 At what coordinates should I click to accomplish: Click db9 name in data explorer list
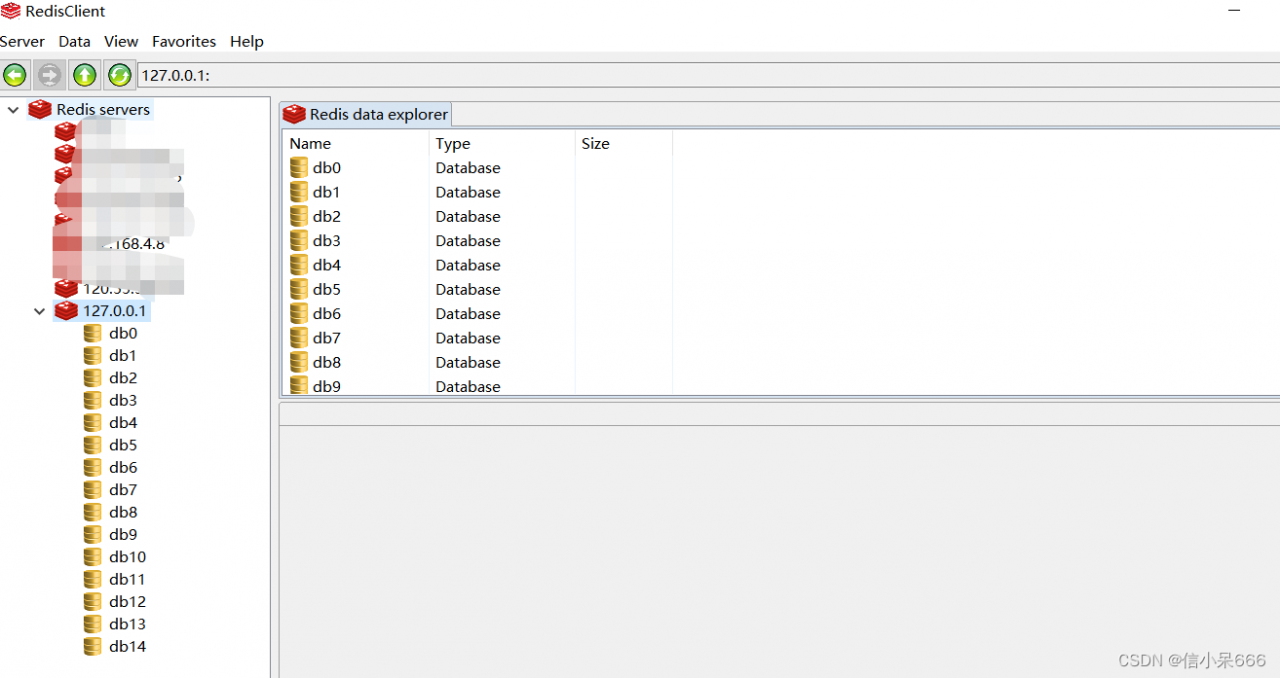click(327, 386)
